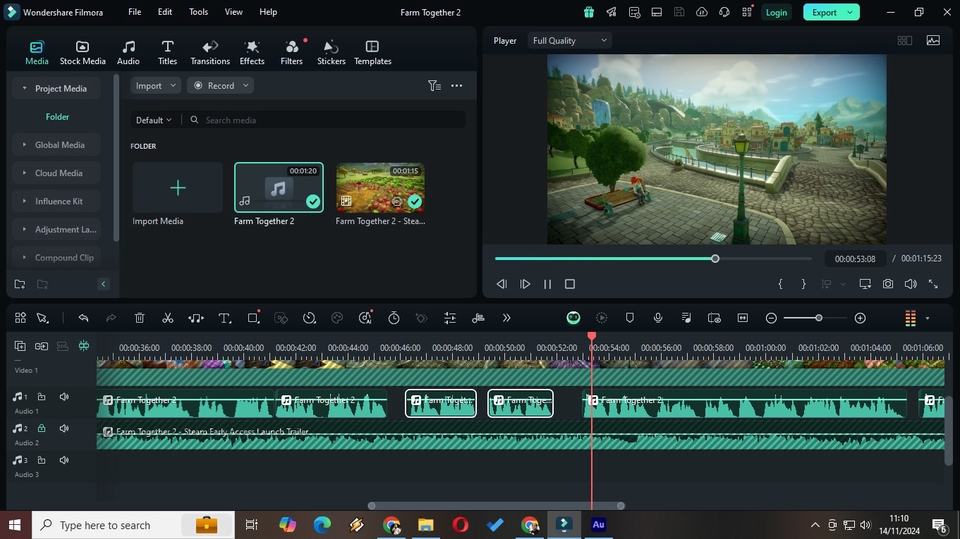Expand the Global Media section
The image size is (960, 539).
59,145
